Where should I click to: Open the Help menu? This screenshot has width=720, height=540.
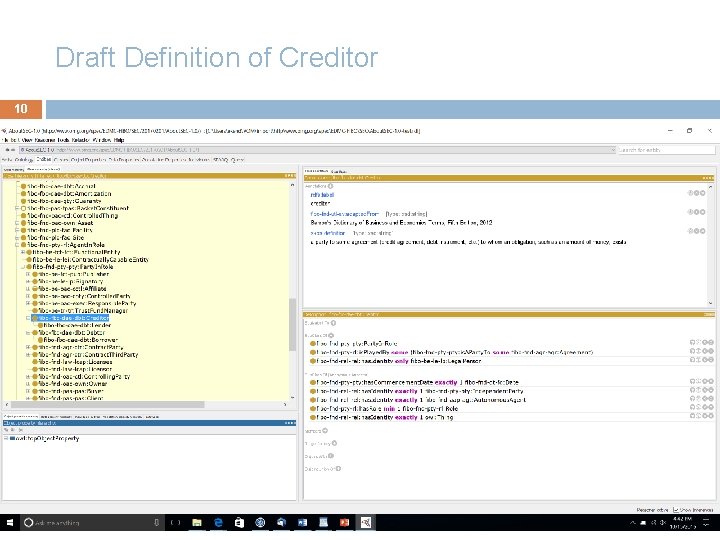119,140
